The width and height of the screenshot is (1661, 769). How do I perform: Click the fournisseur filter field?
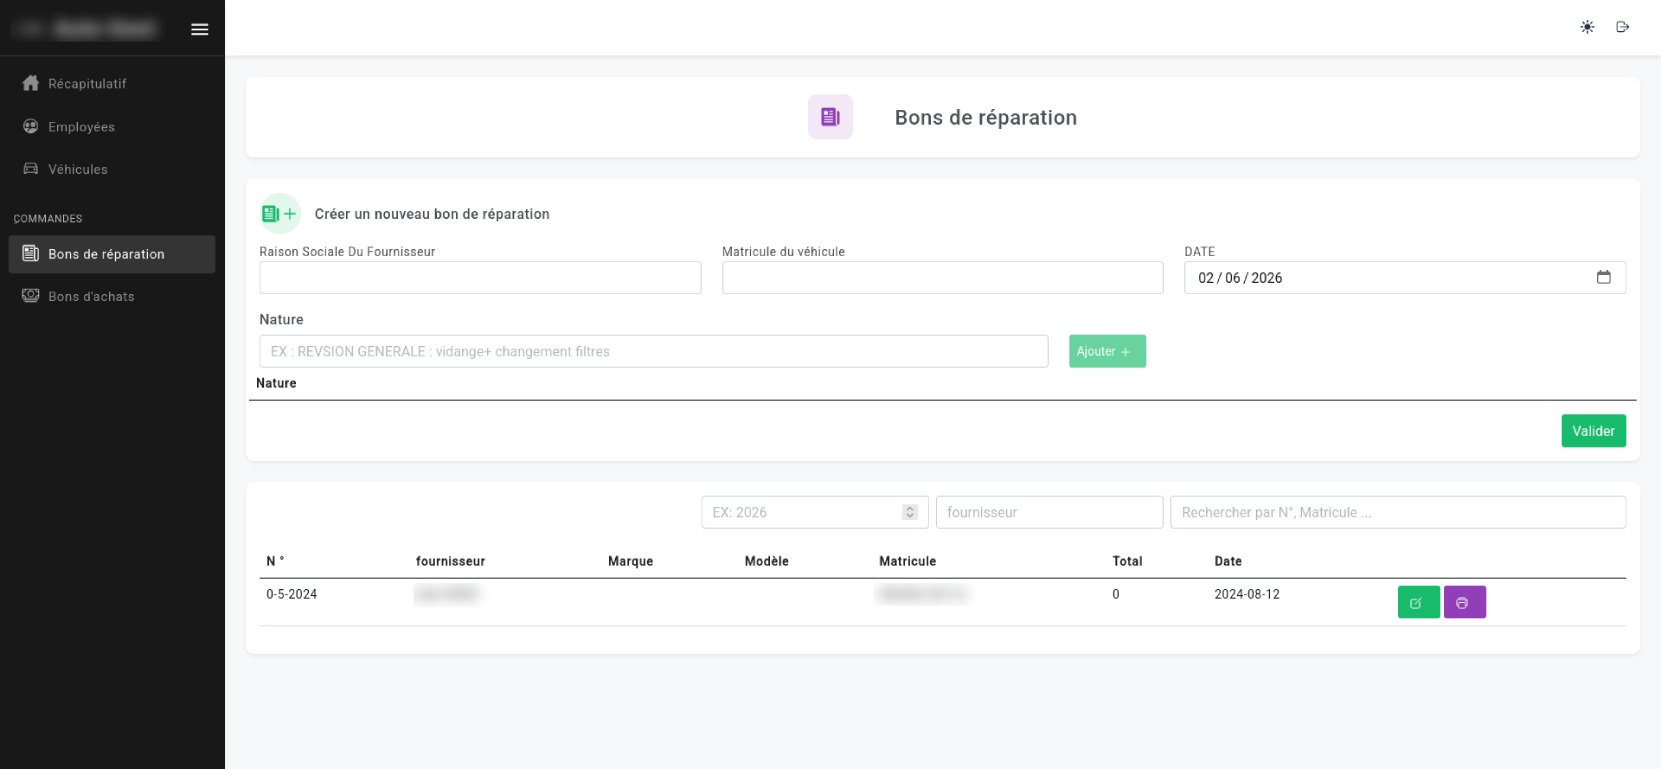click(x=1049, y=513)
